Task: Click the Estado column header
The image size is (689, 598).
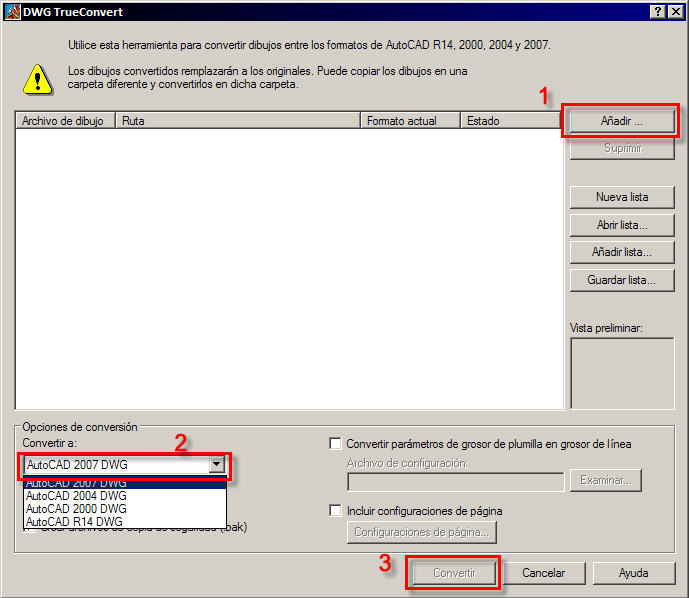Action: point(510,120)
